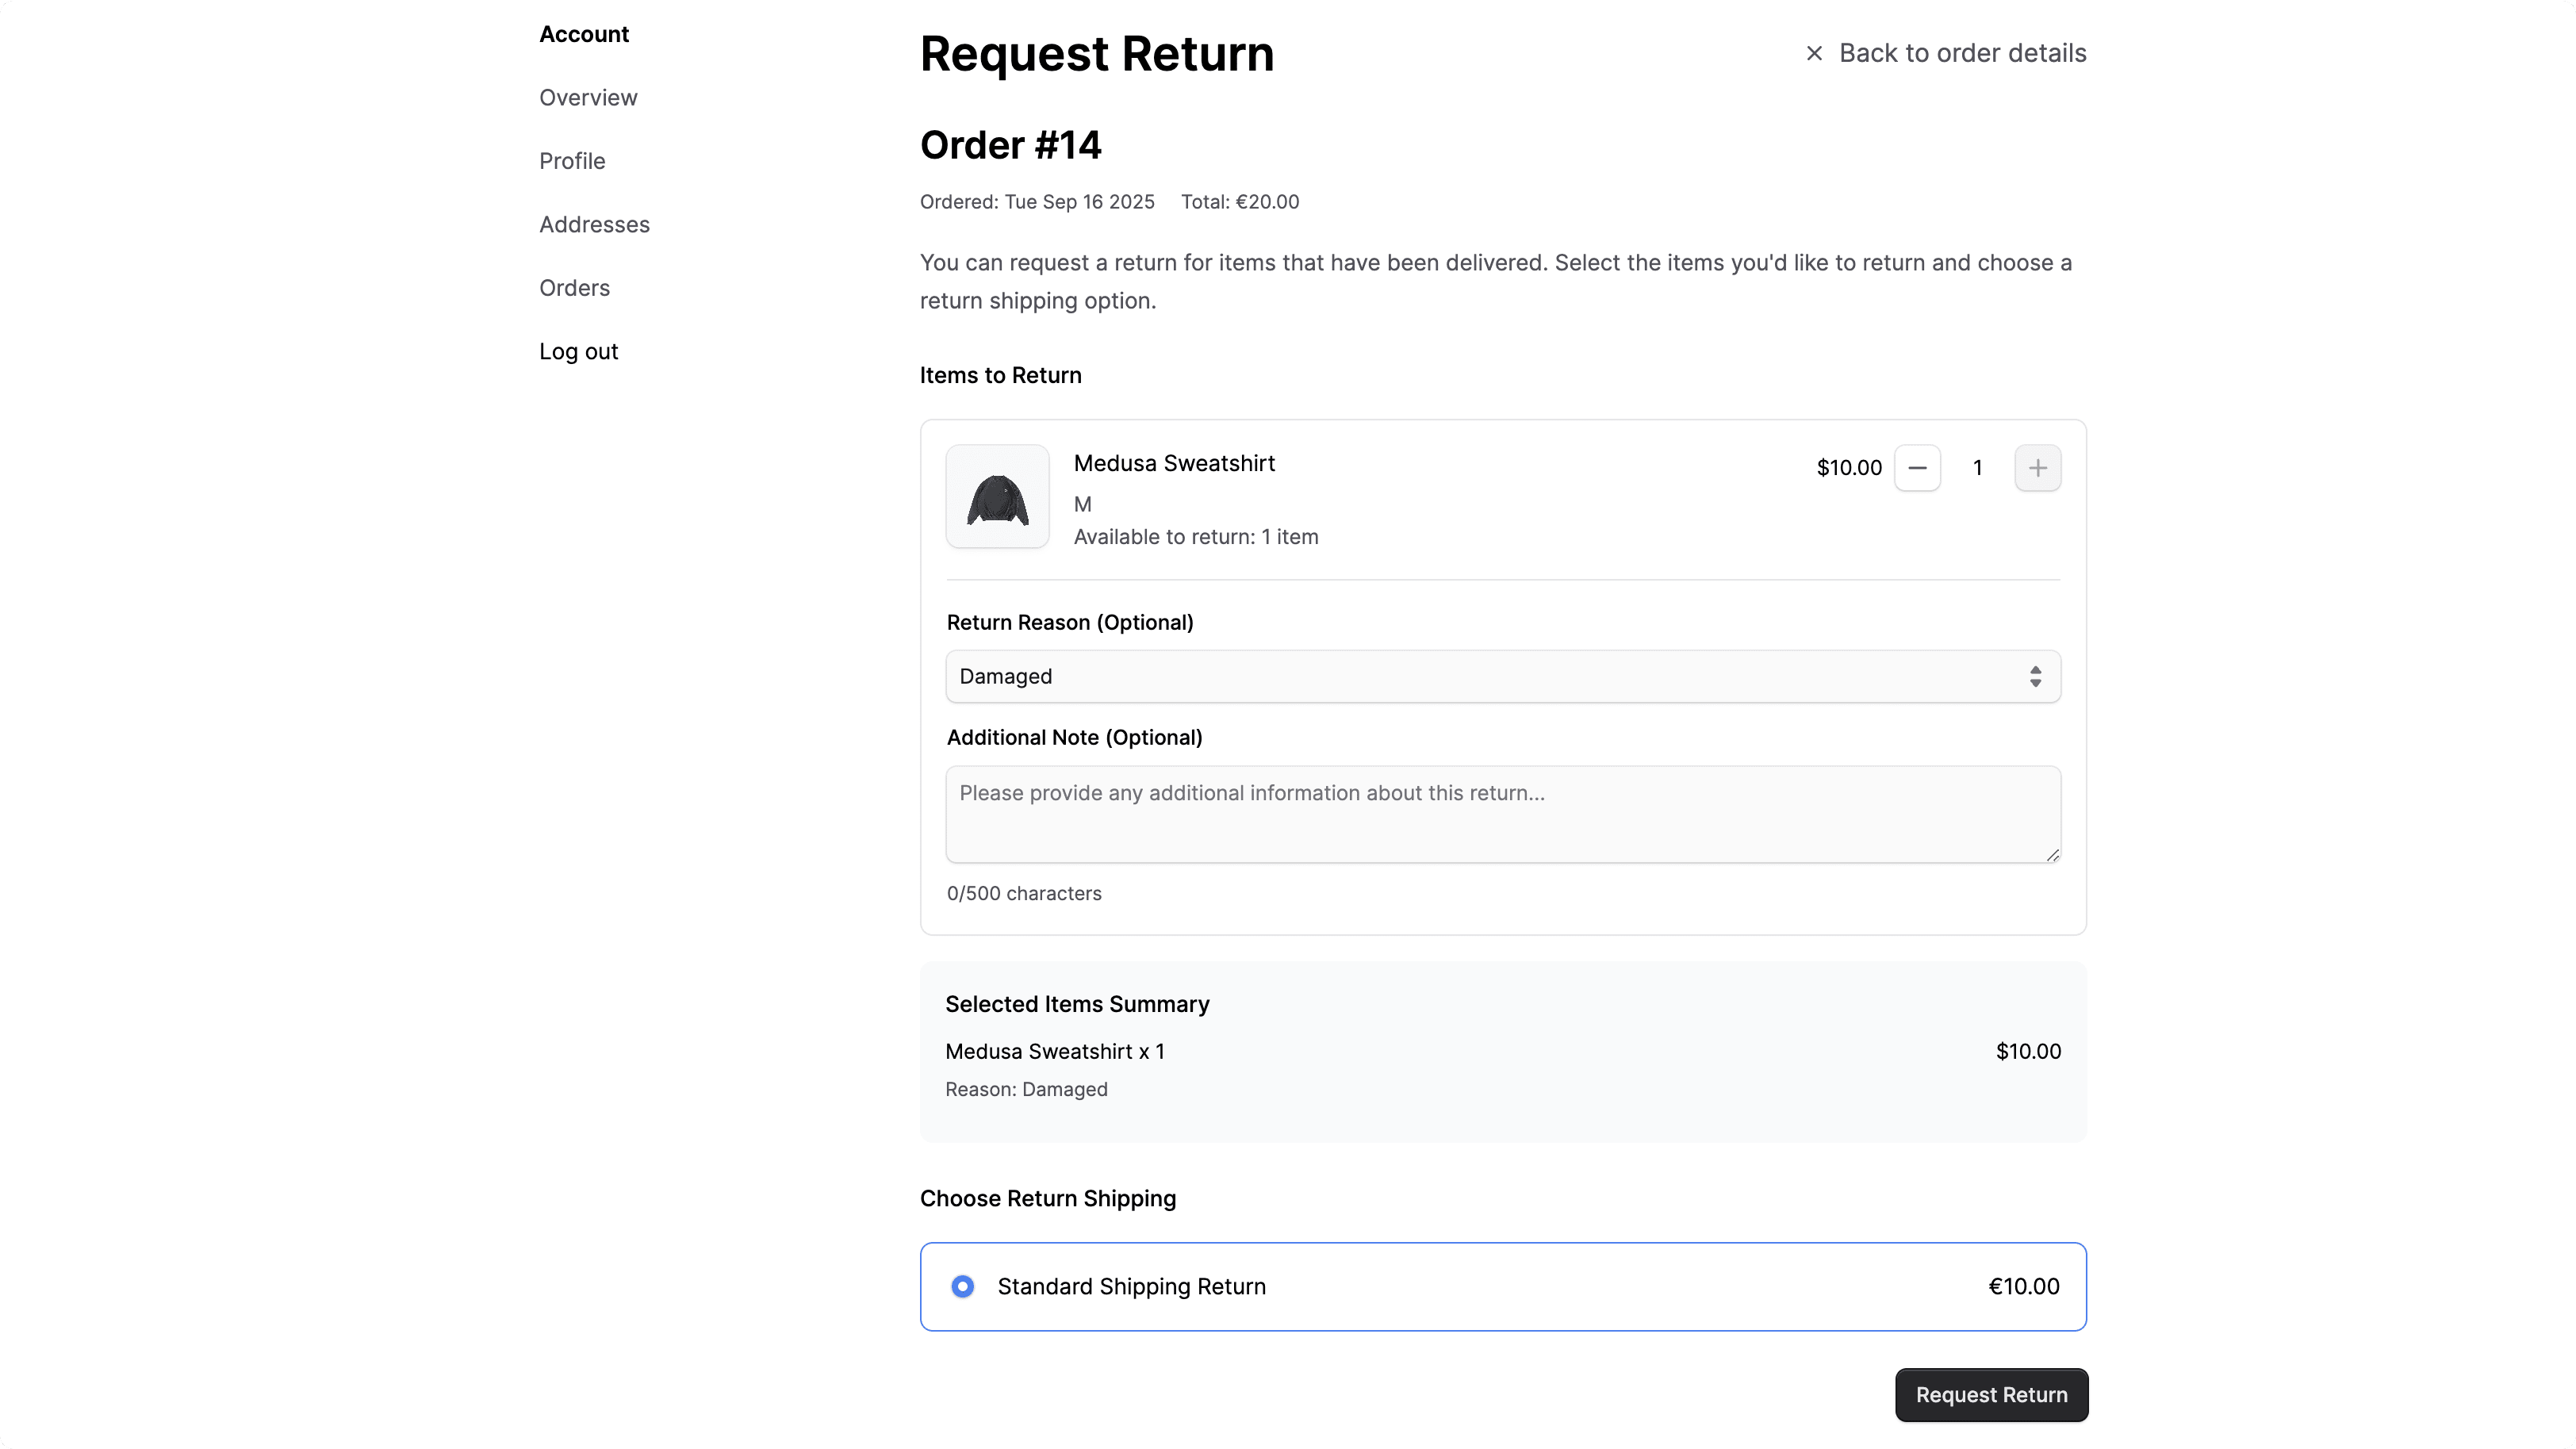2576x1449 pixels.
Task: Click the X icon to exit return page
Action: tap(1814, 52)
